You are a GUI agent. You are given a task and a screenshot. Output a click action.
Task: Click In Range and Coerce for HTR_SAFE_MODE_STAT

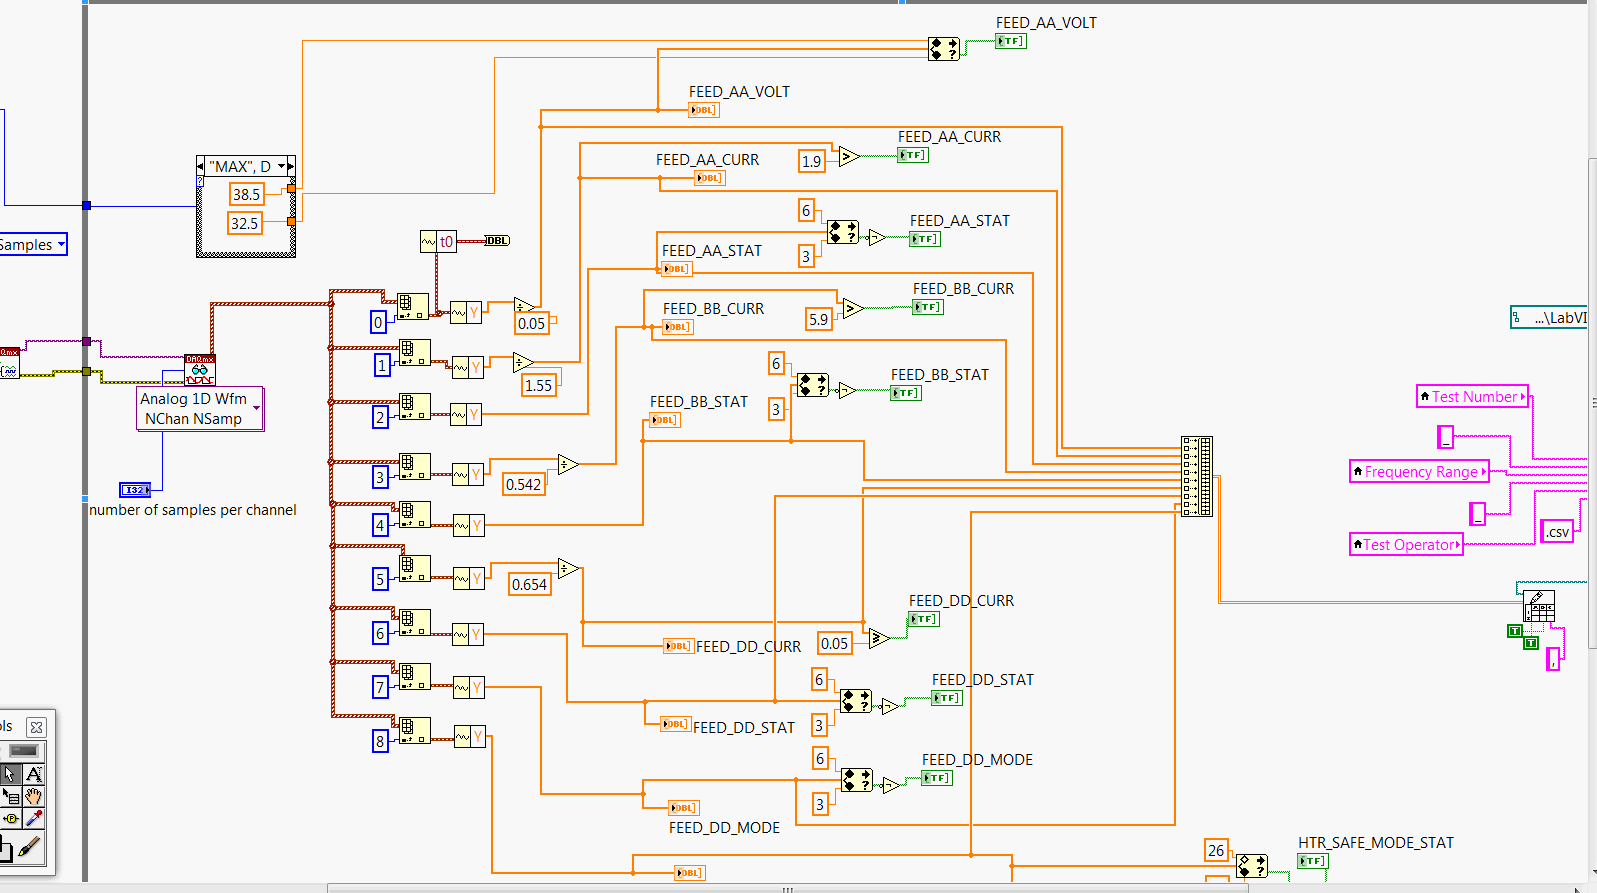[x=1252, y=865]
